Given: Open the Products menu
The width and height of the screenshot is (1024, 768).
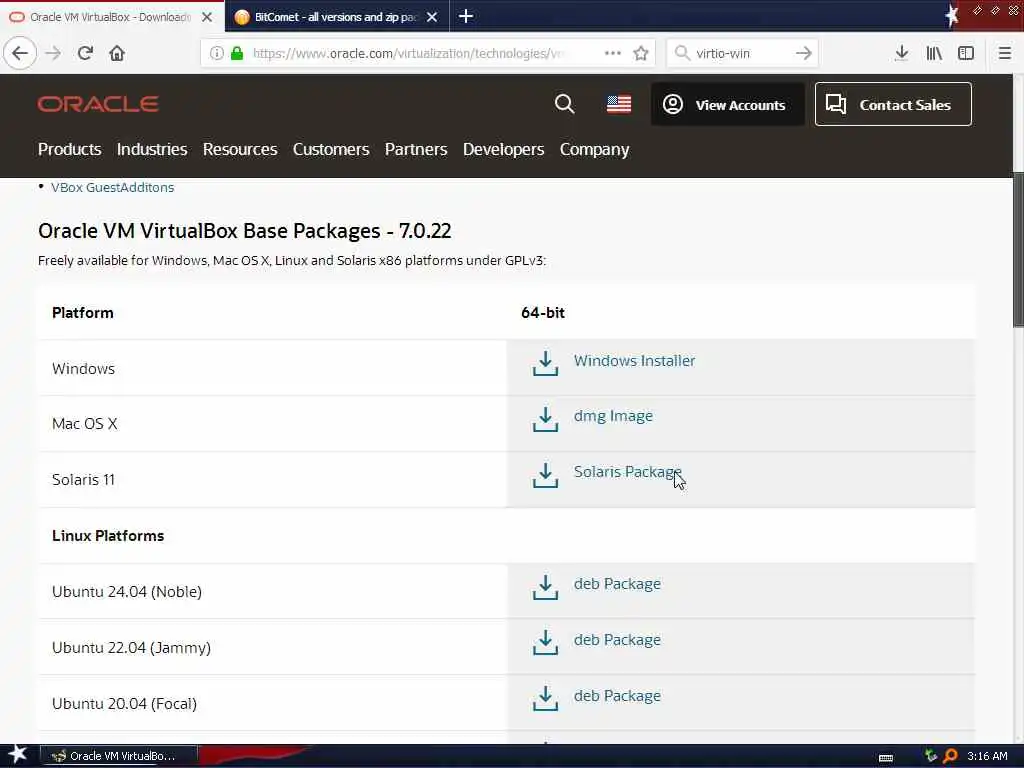Looking at the screenshot, I should (69, 150).
